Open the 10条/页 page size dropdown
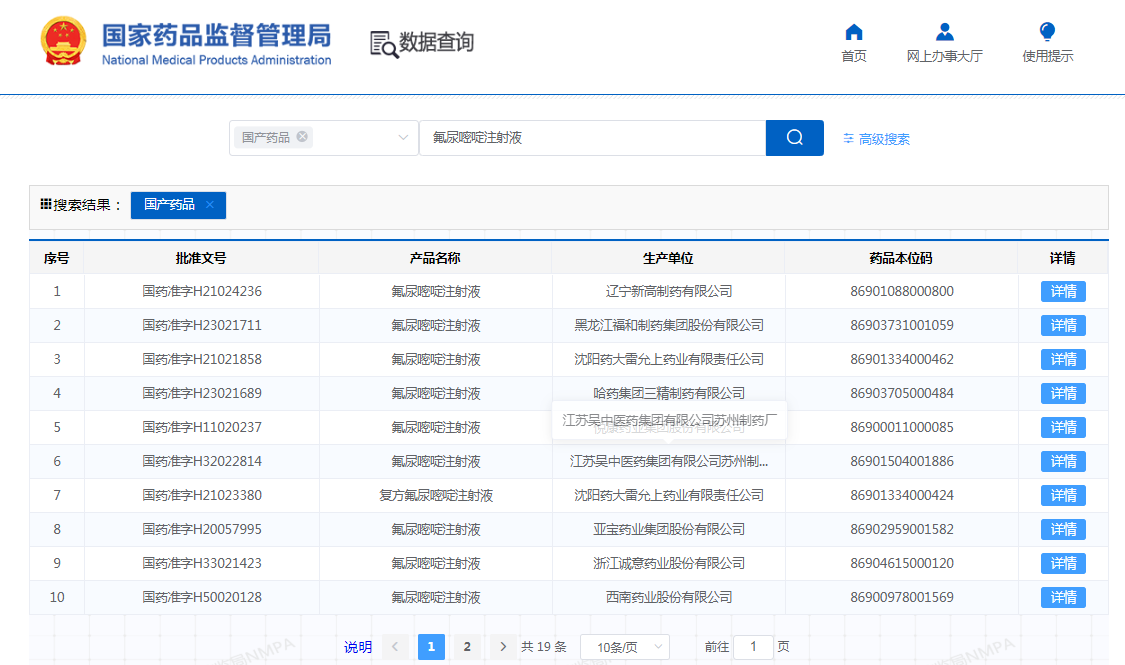1125x665 pixels. [624, 647]
